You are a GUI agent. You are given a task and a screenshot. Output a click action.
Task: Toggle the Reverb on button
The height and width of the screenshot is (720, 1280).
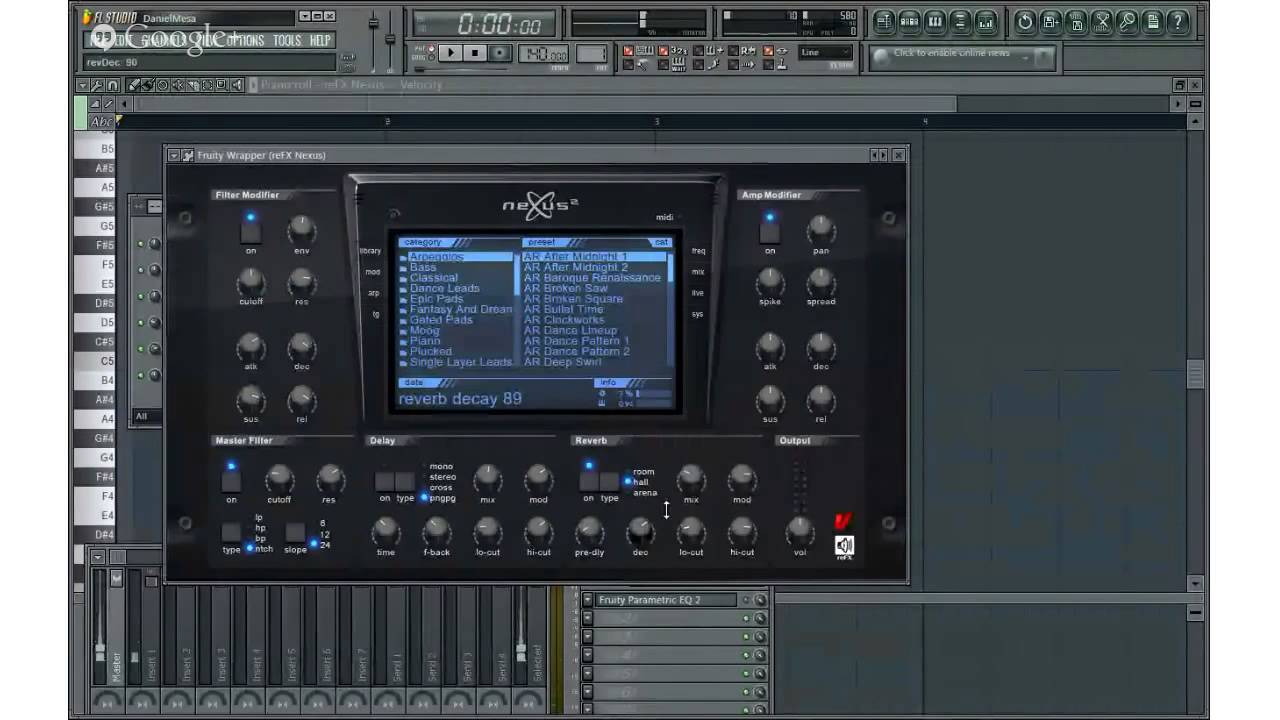[x=589, y=481]
